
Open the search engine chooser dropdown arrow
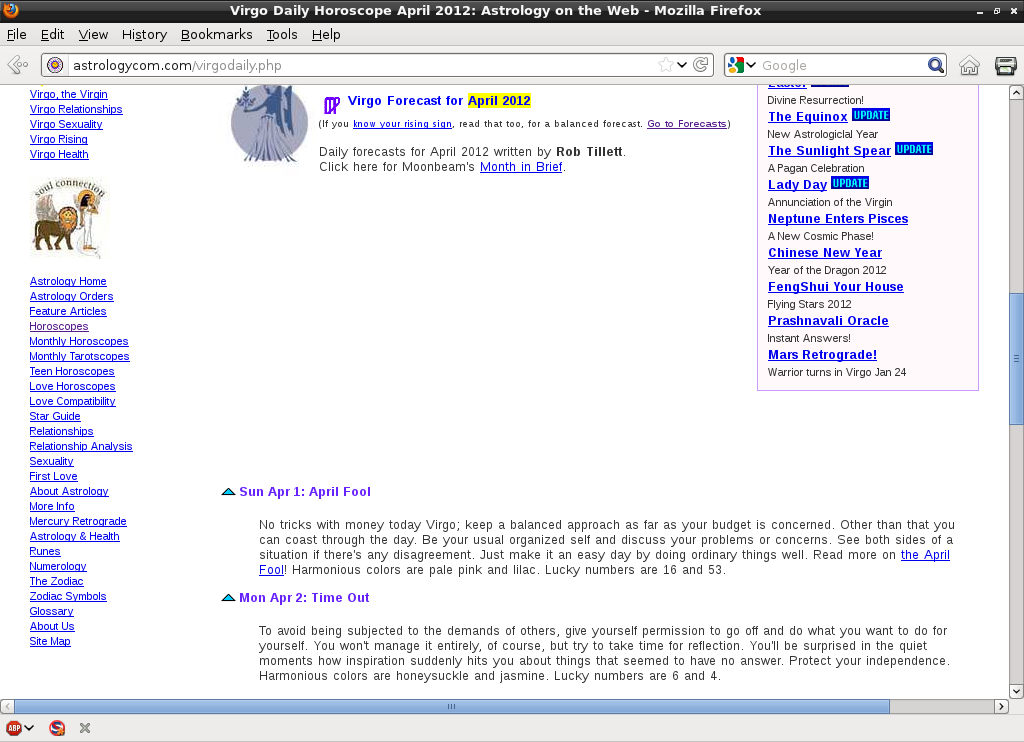(751, 65)
